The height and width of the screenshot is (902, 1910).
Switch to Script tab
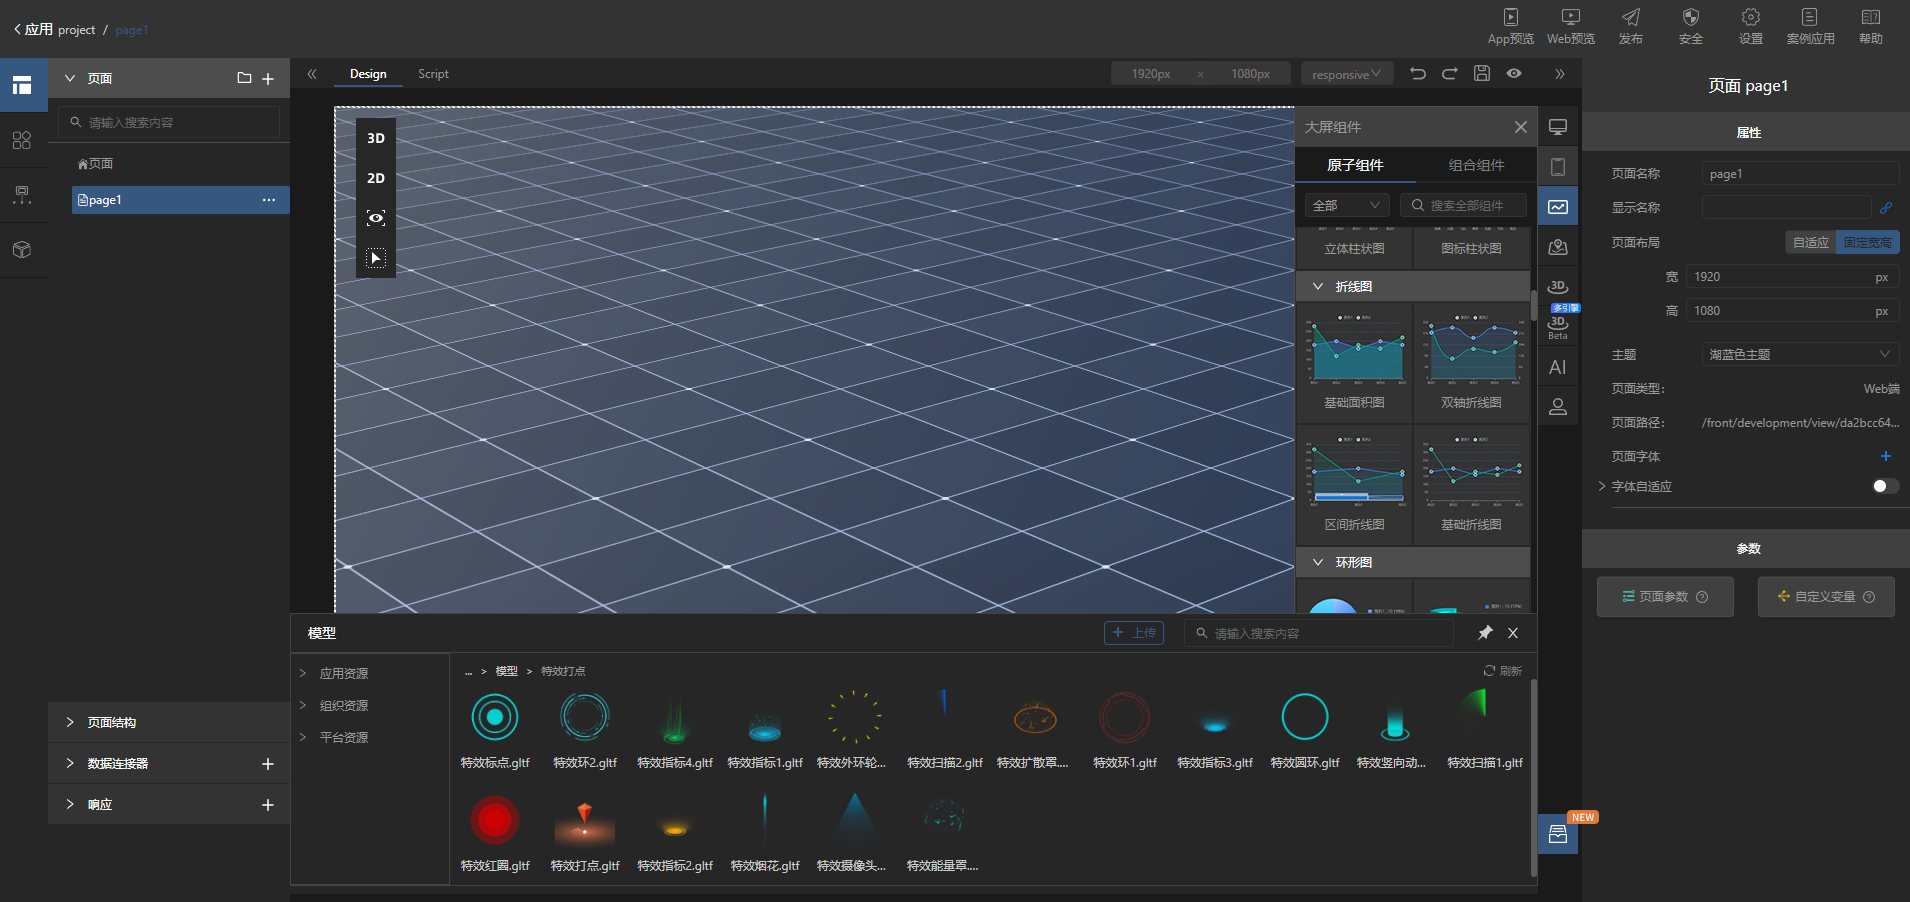[x=433, y=74]
